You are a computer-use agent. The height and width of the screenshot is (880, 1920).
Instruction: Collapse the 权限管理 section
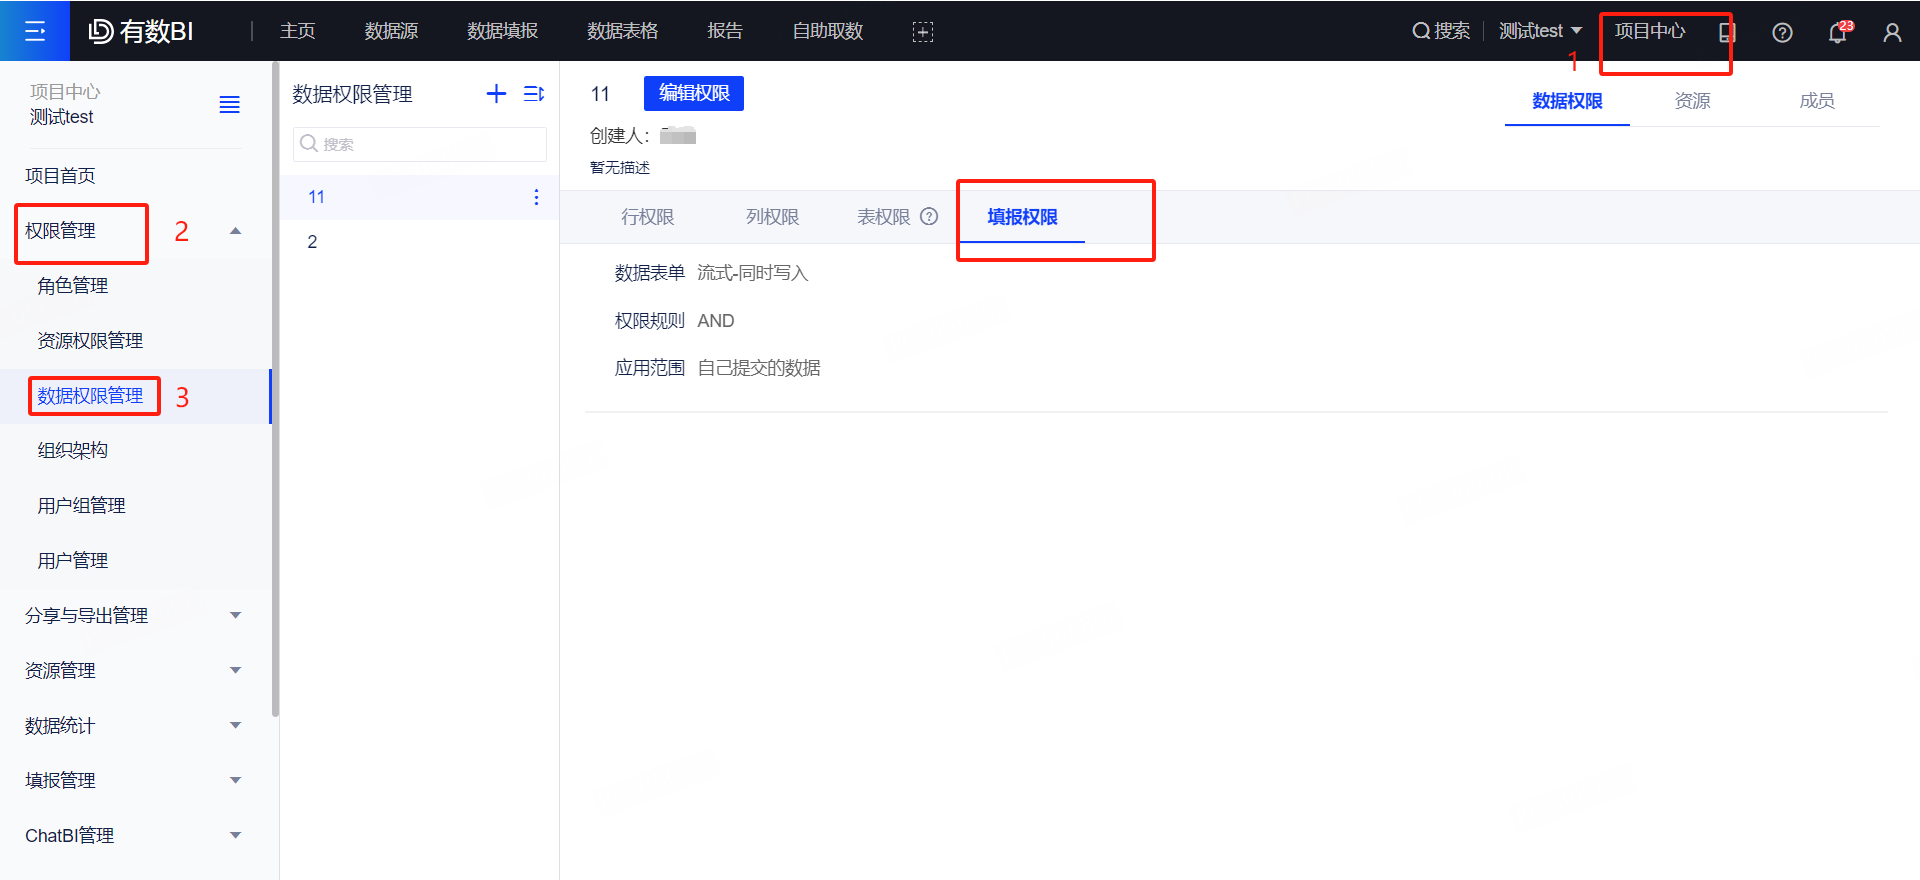(x=235, y=231)
